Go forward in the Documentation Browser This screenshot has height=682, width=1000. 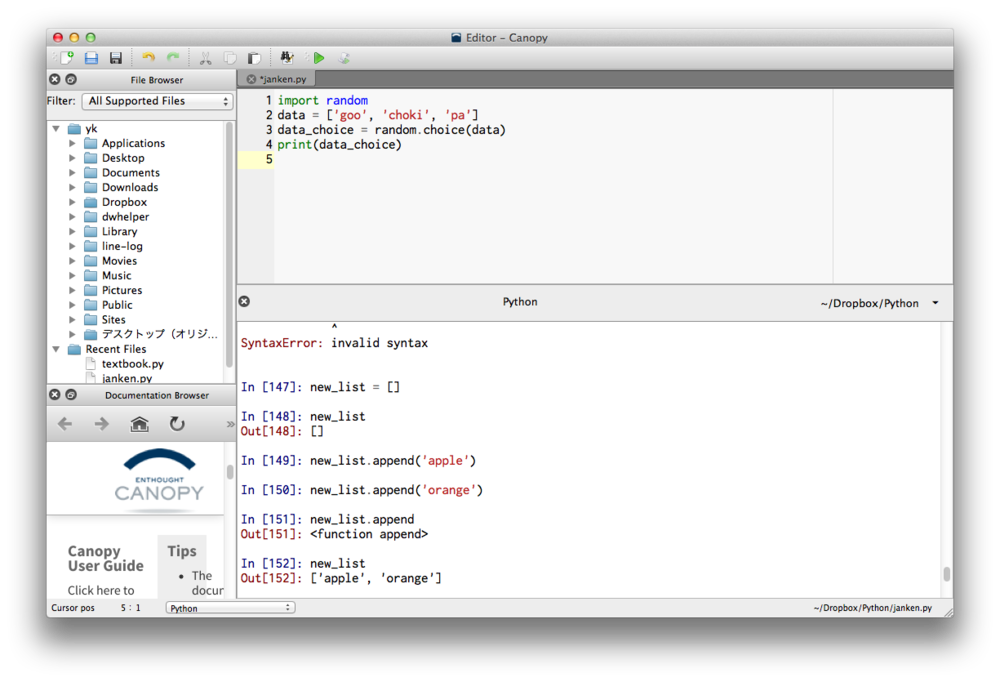[101, 424]
